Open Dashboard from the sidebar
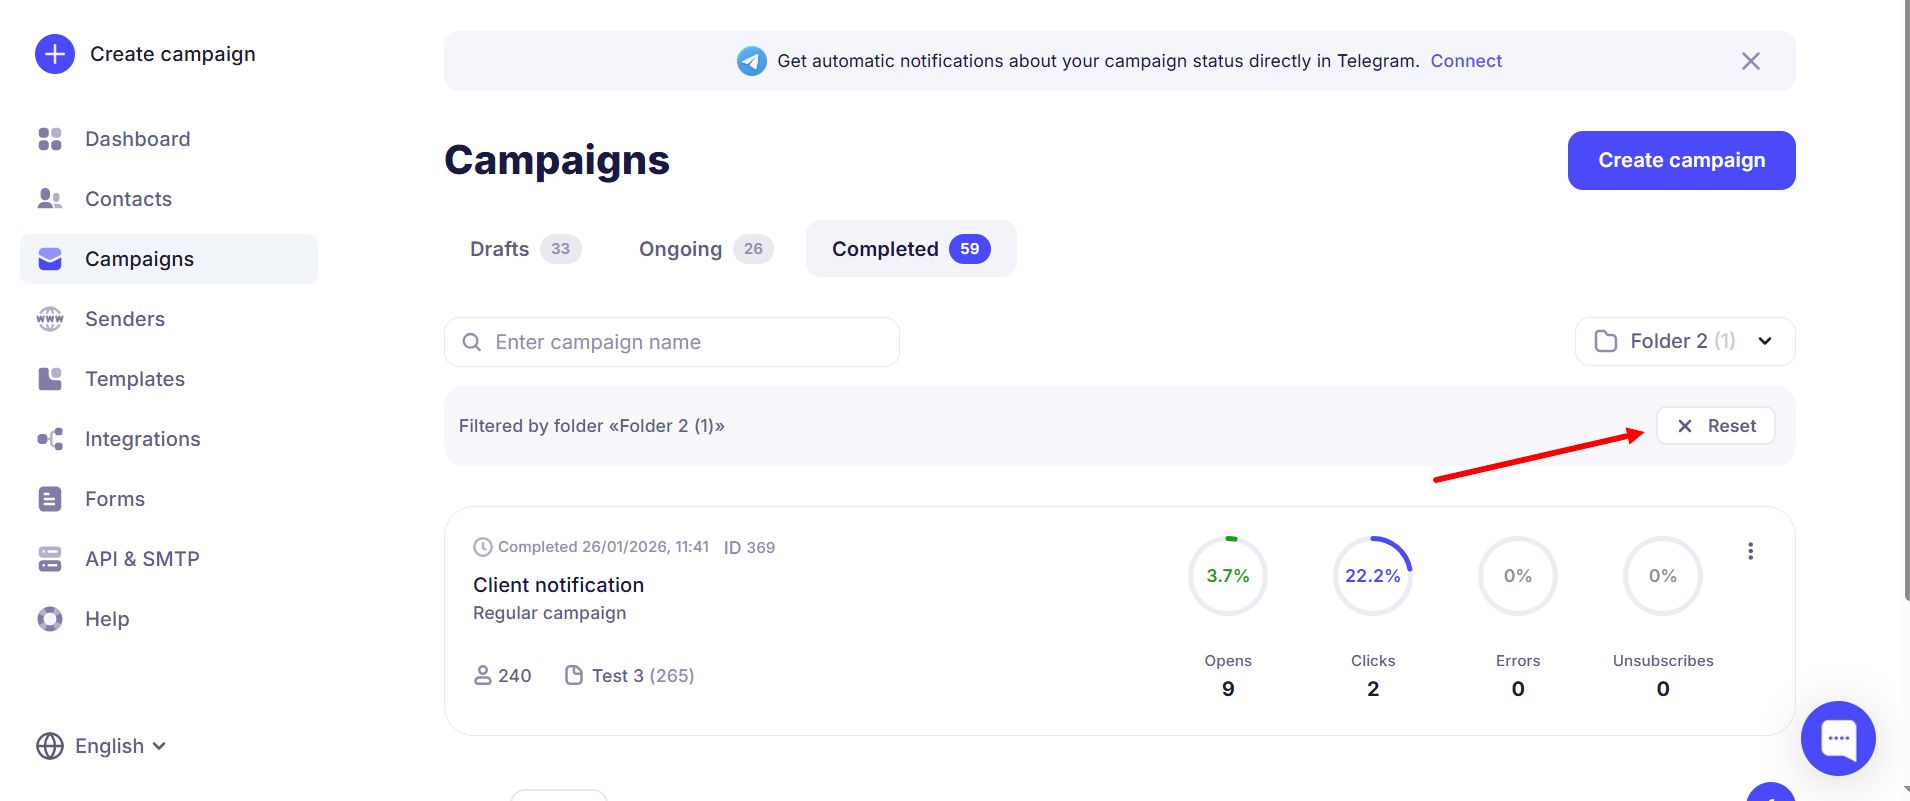 tap(137, 139)
